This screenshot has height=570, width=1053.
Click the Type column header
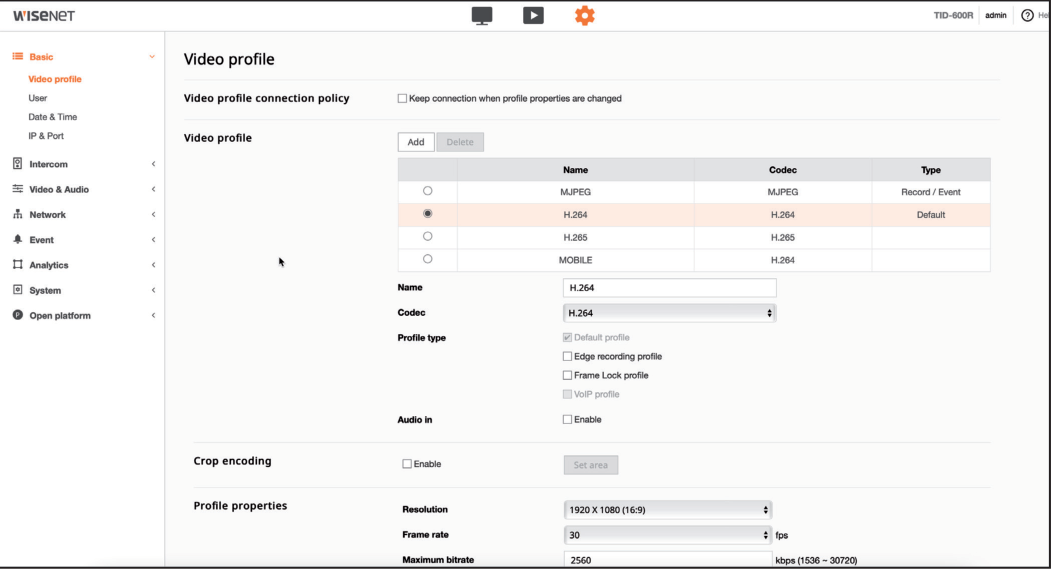pyautogui.click(x=931, y=170)
